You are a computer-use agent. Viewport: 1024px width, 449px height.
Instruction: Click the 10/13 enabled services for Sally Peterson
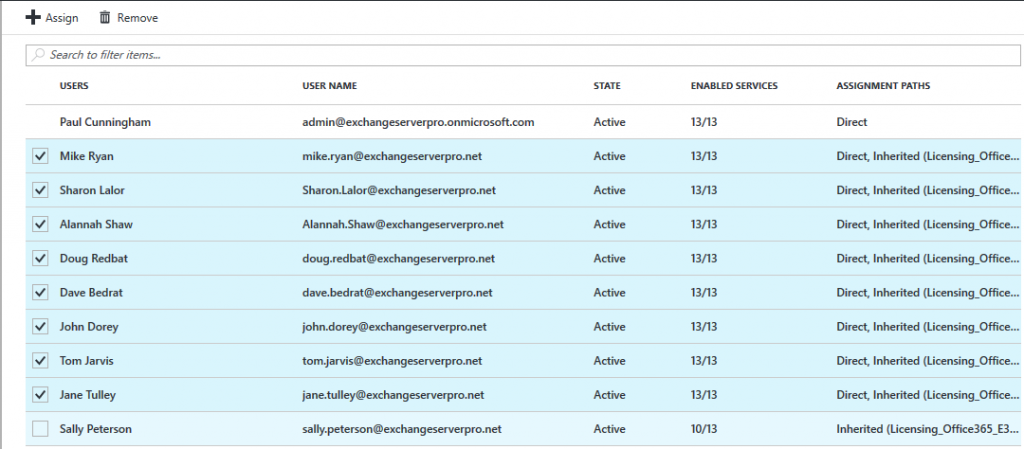click(704, 429)
